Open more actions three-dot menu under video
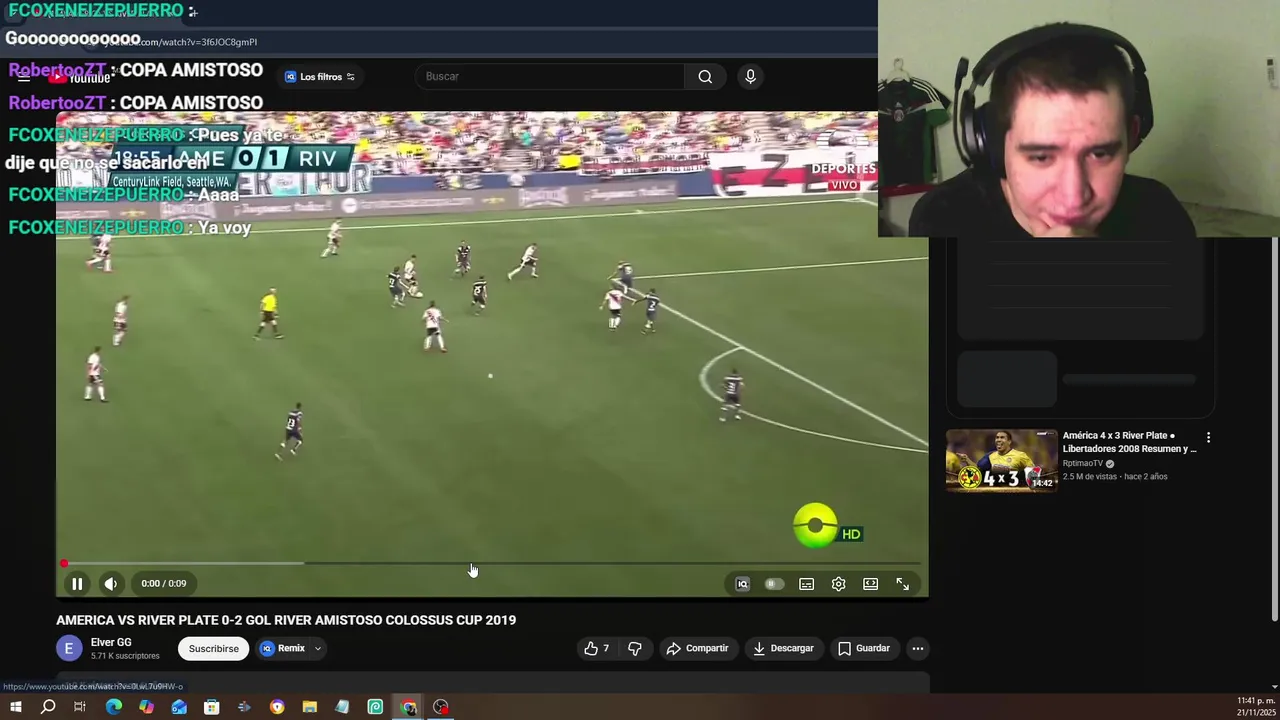 tap(917, 649)
